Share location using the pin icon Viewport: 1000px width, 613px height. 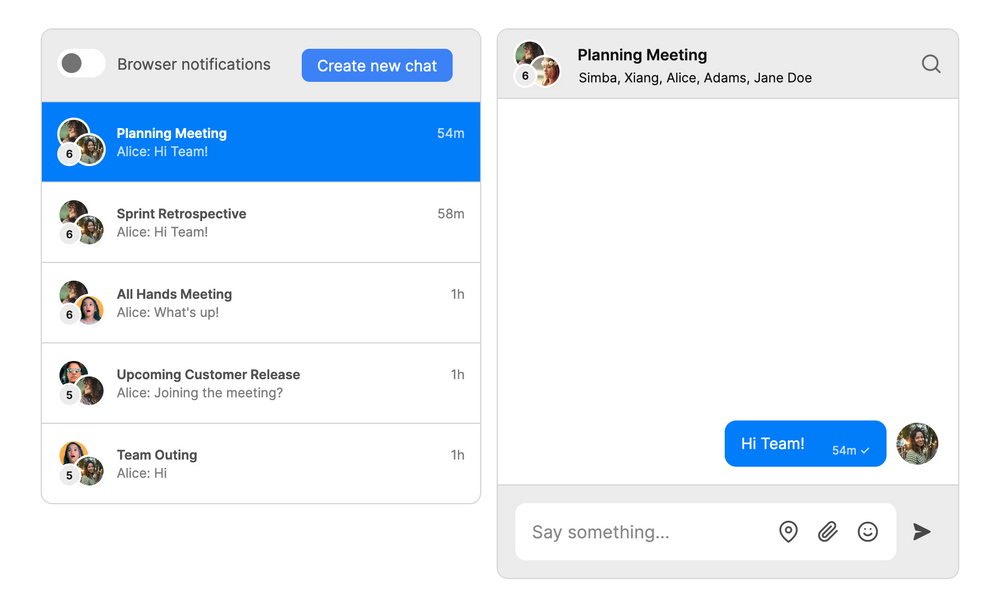pyautogui.click(x=788, y=532)
